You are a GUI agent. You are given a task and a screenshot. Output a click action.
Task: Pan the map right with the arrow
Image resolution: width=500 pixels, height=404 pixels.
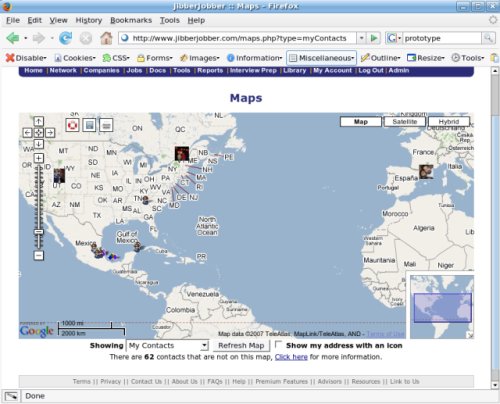[50, 133]
